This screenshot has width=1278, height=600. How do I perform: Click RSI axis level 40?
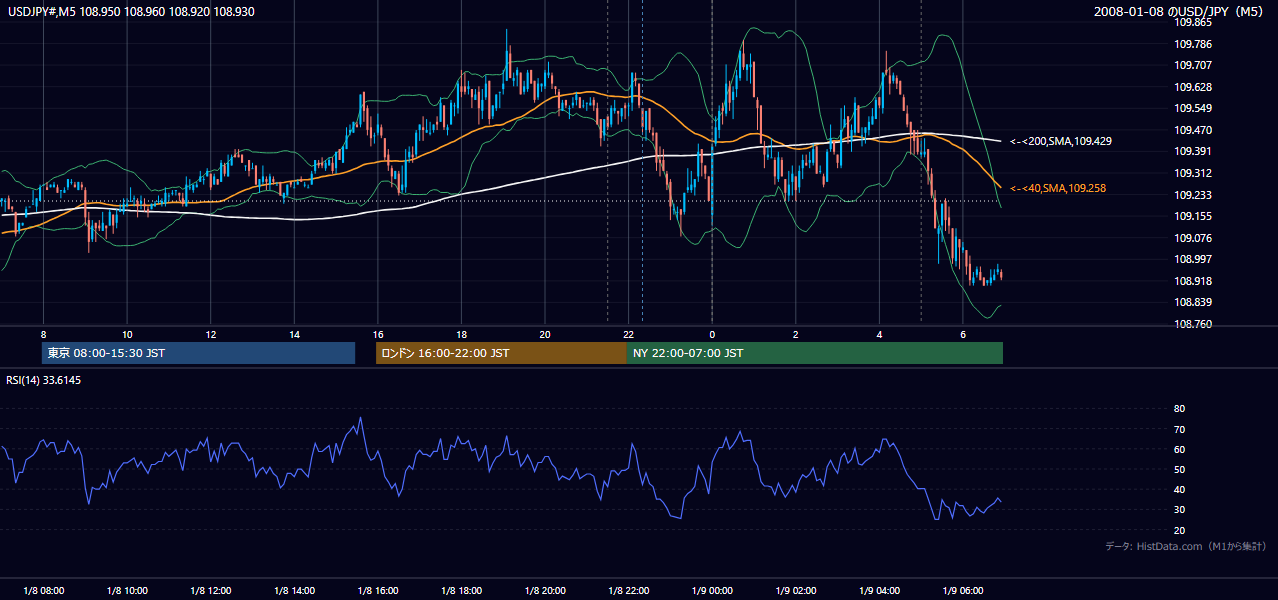tap(1180, 489)
